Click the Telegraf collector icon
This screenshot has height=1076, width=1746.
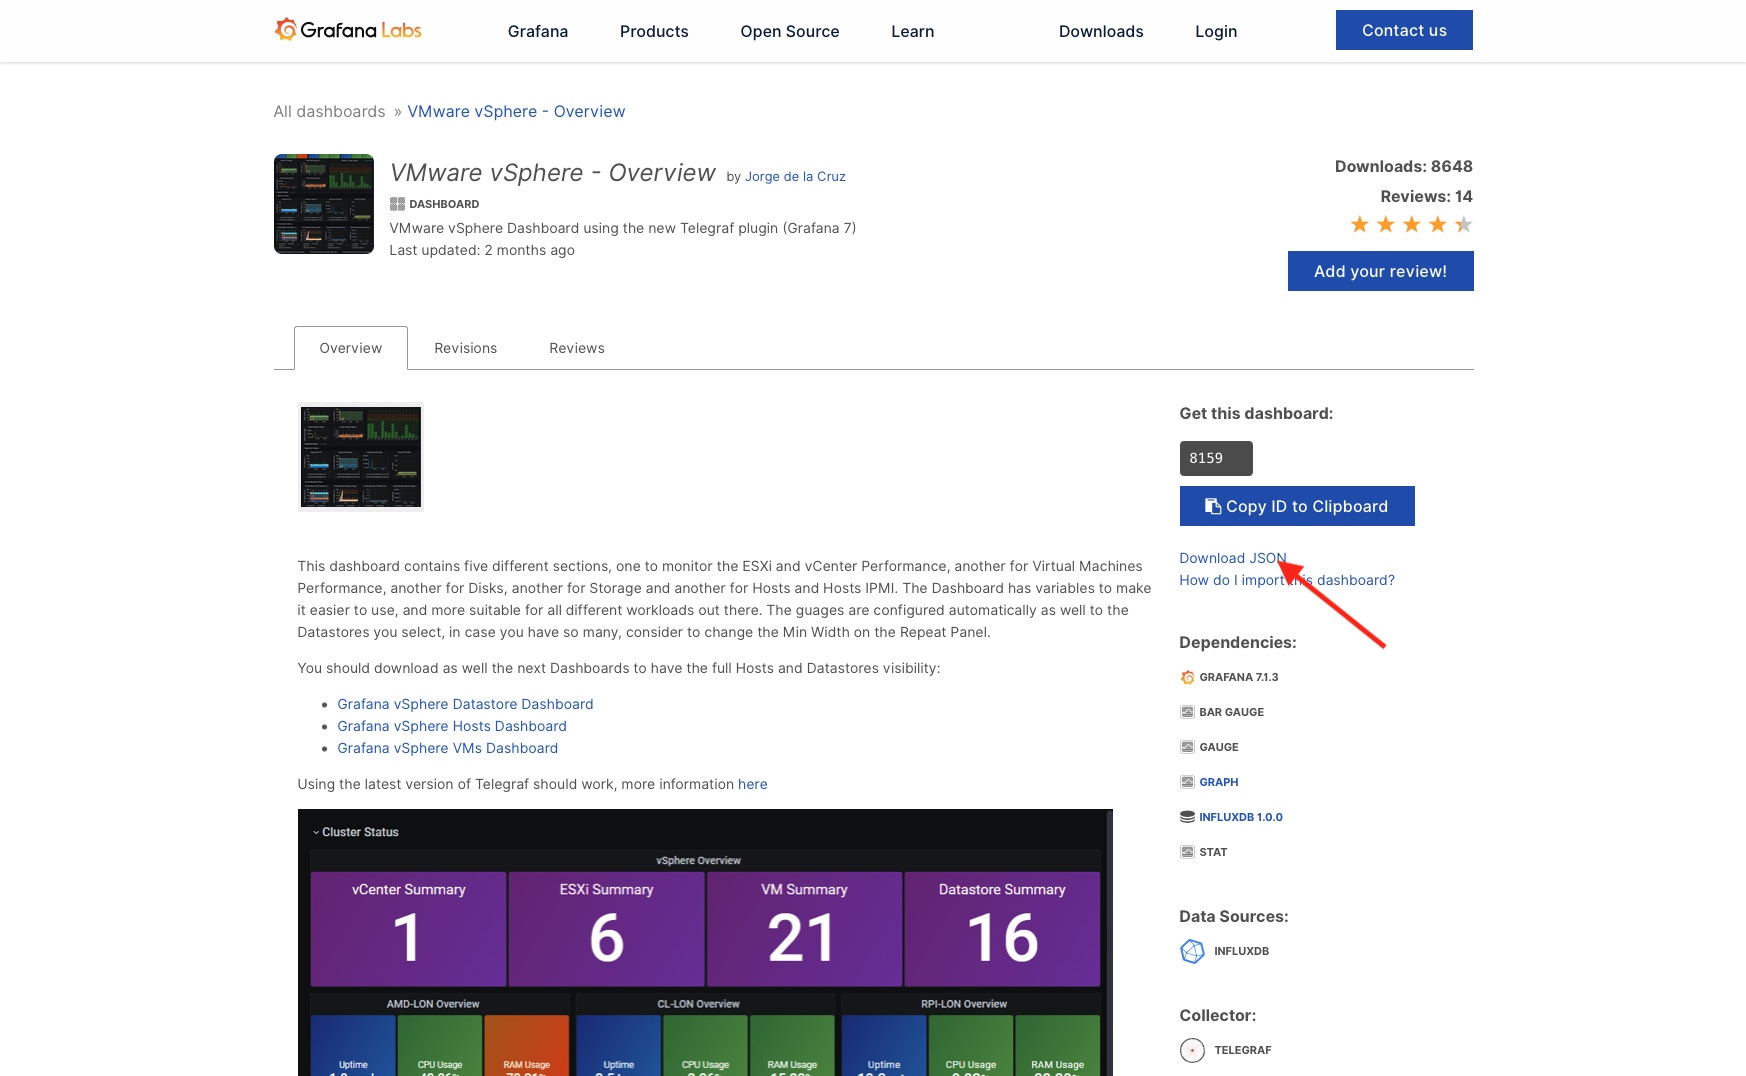pyautogui.click(x=1192, y=1050)
